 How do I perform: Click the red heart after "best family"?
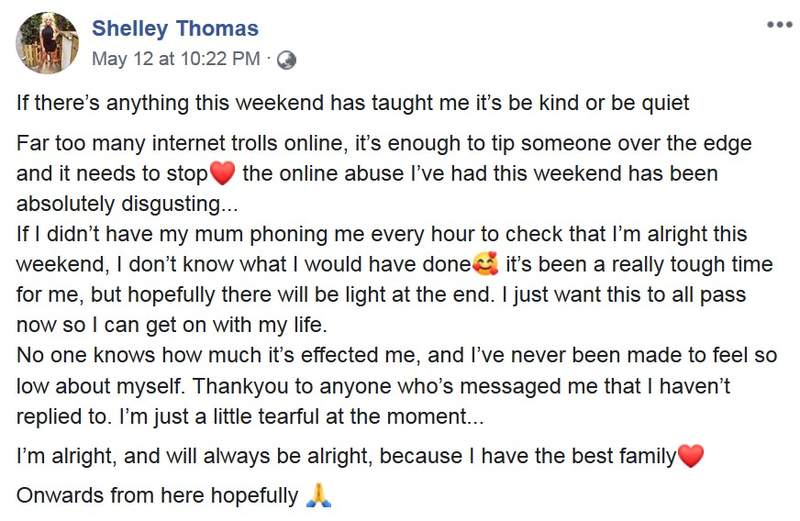690,458
